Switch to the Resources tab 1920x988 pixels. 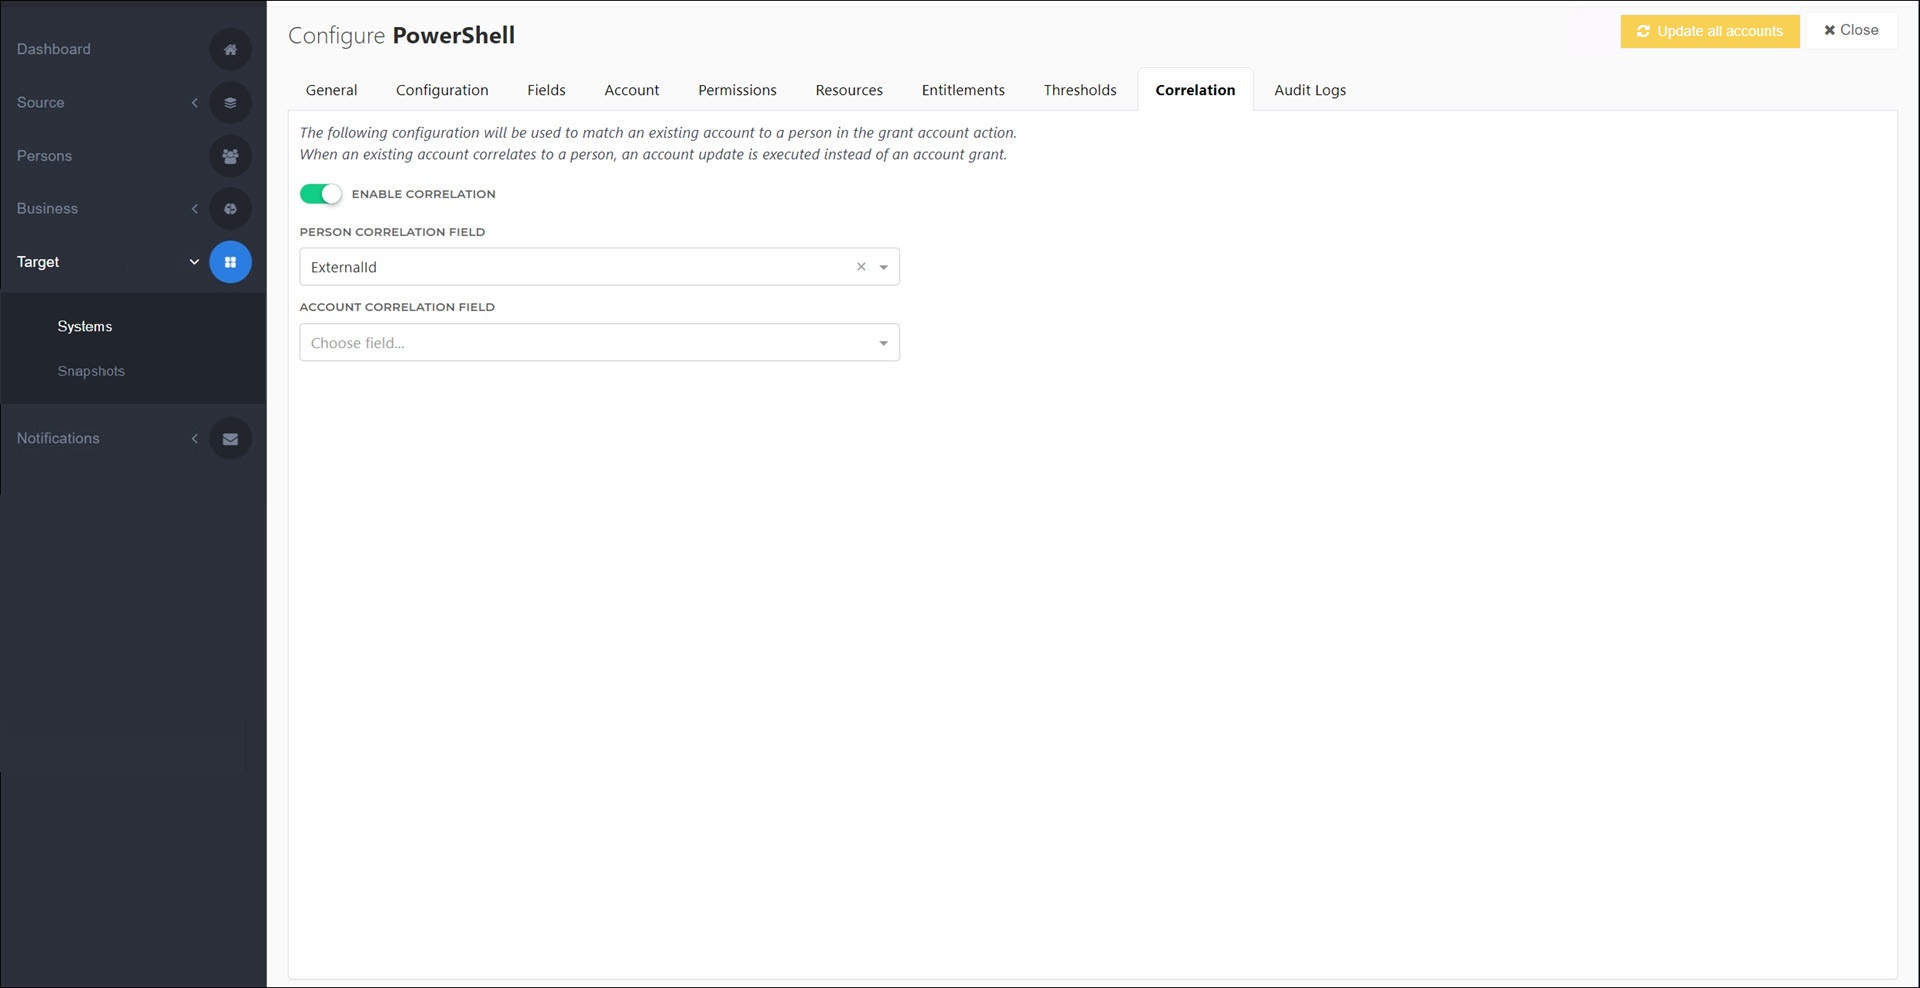coord(849,90)
